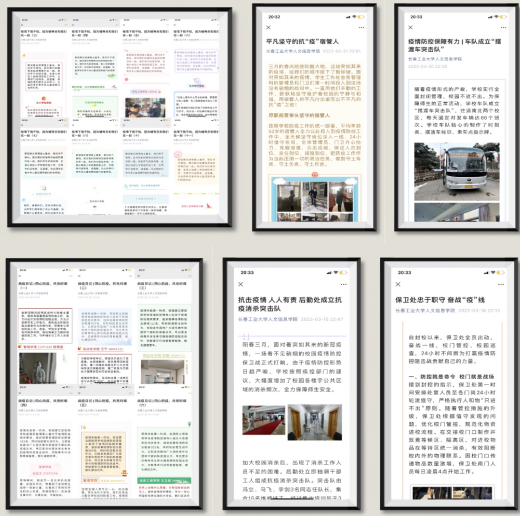
Task: Open the dormitory staff photo collage
Action: [x=315, y=199]
